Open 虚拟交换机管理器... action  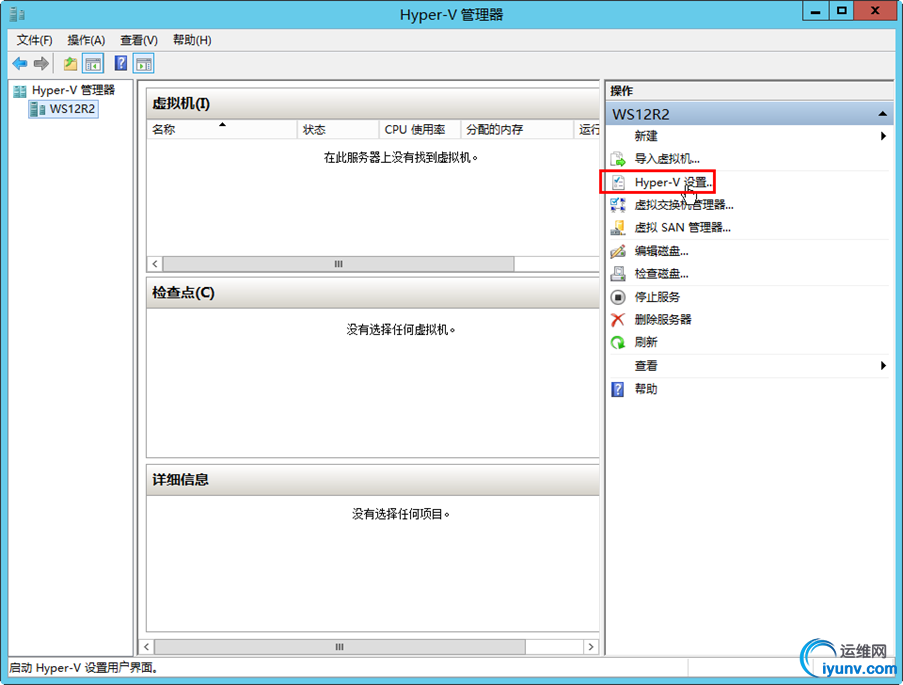pyautogui.click(x=684, y=205)
